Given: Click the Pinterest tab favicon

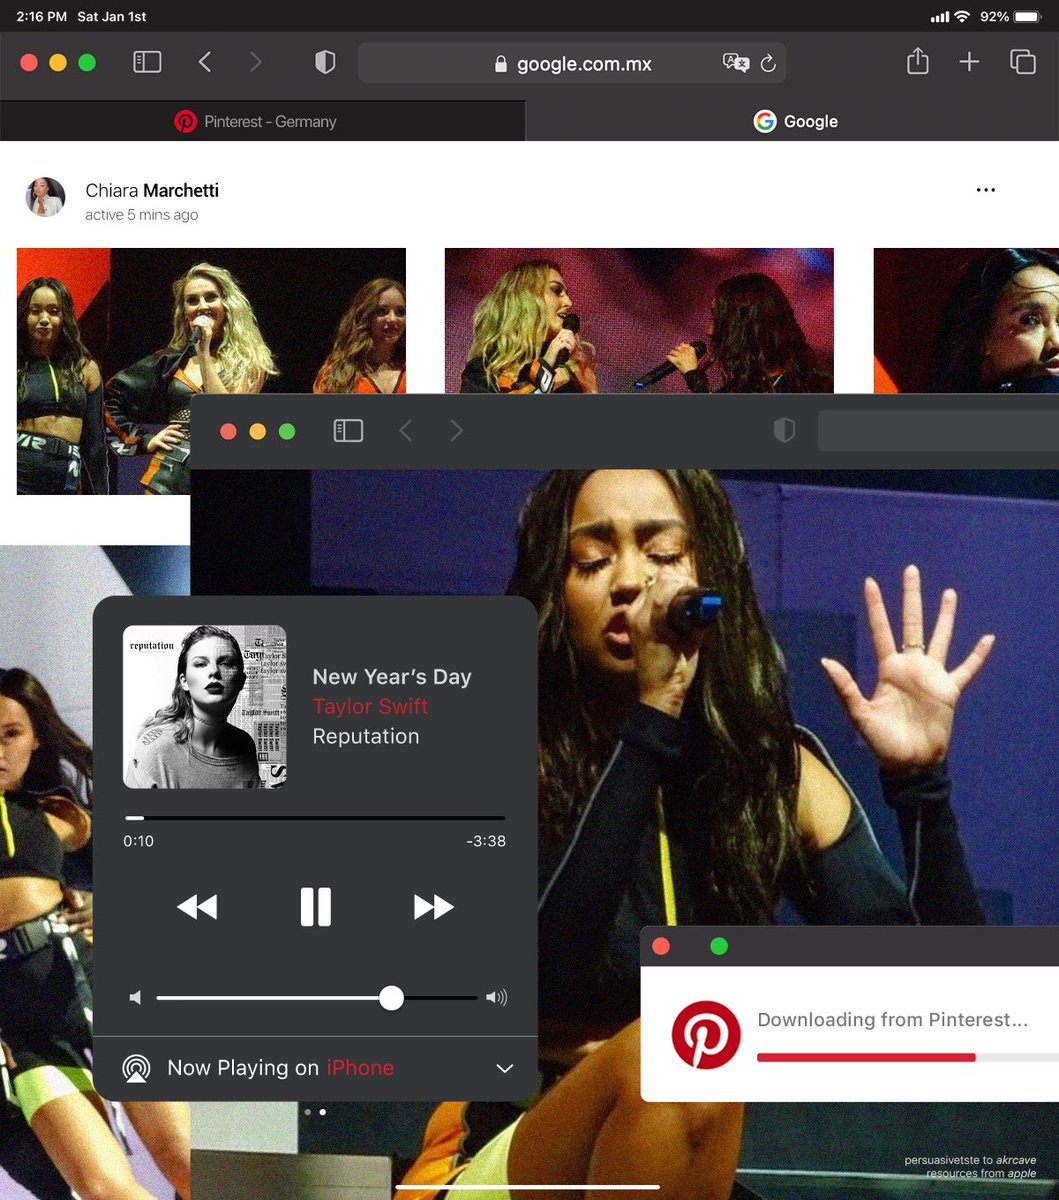Looking at the screenshot, I should pos(185,121).
